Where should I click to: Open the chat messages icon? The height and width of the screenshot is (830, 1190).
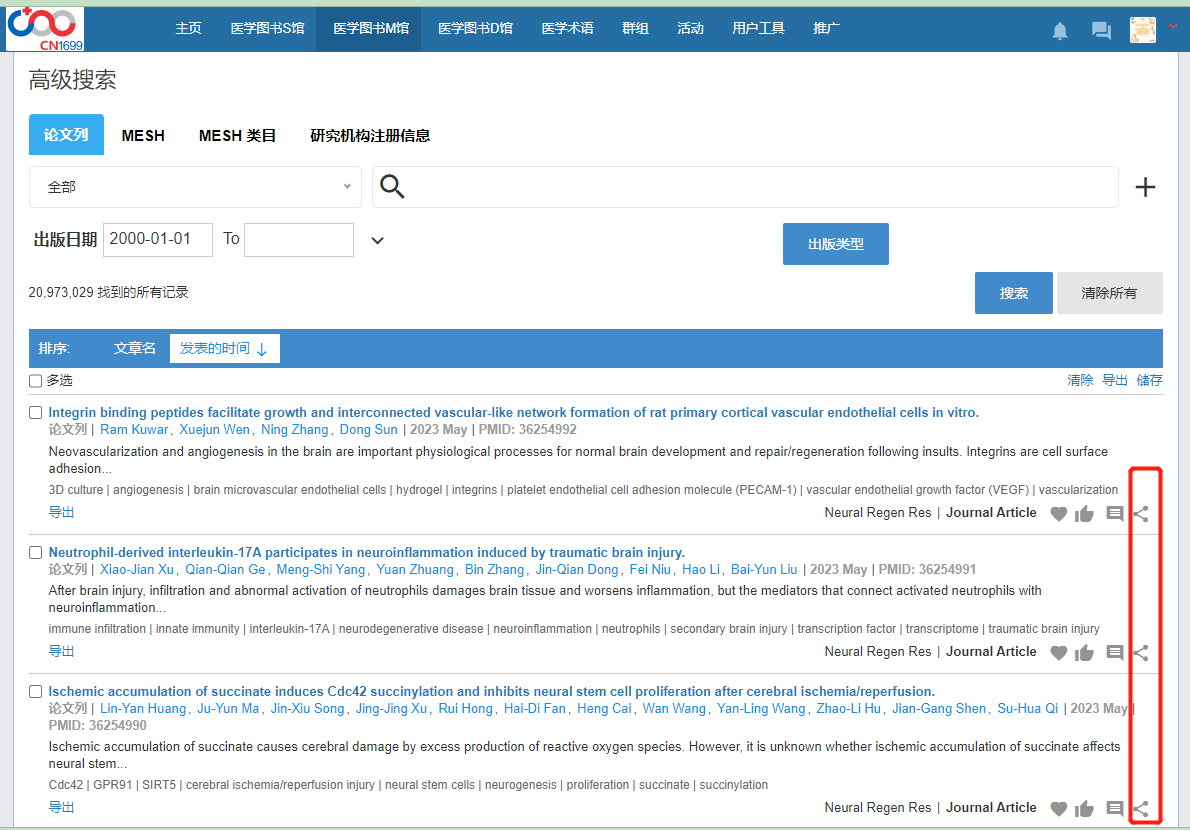[x=1101, y=31]
